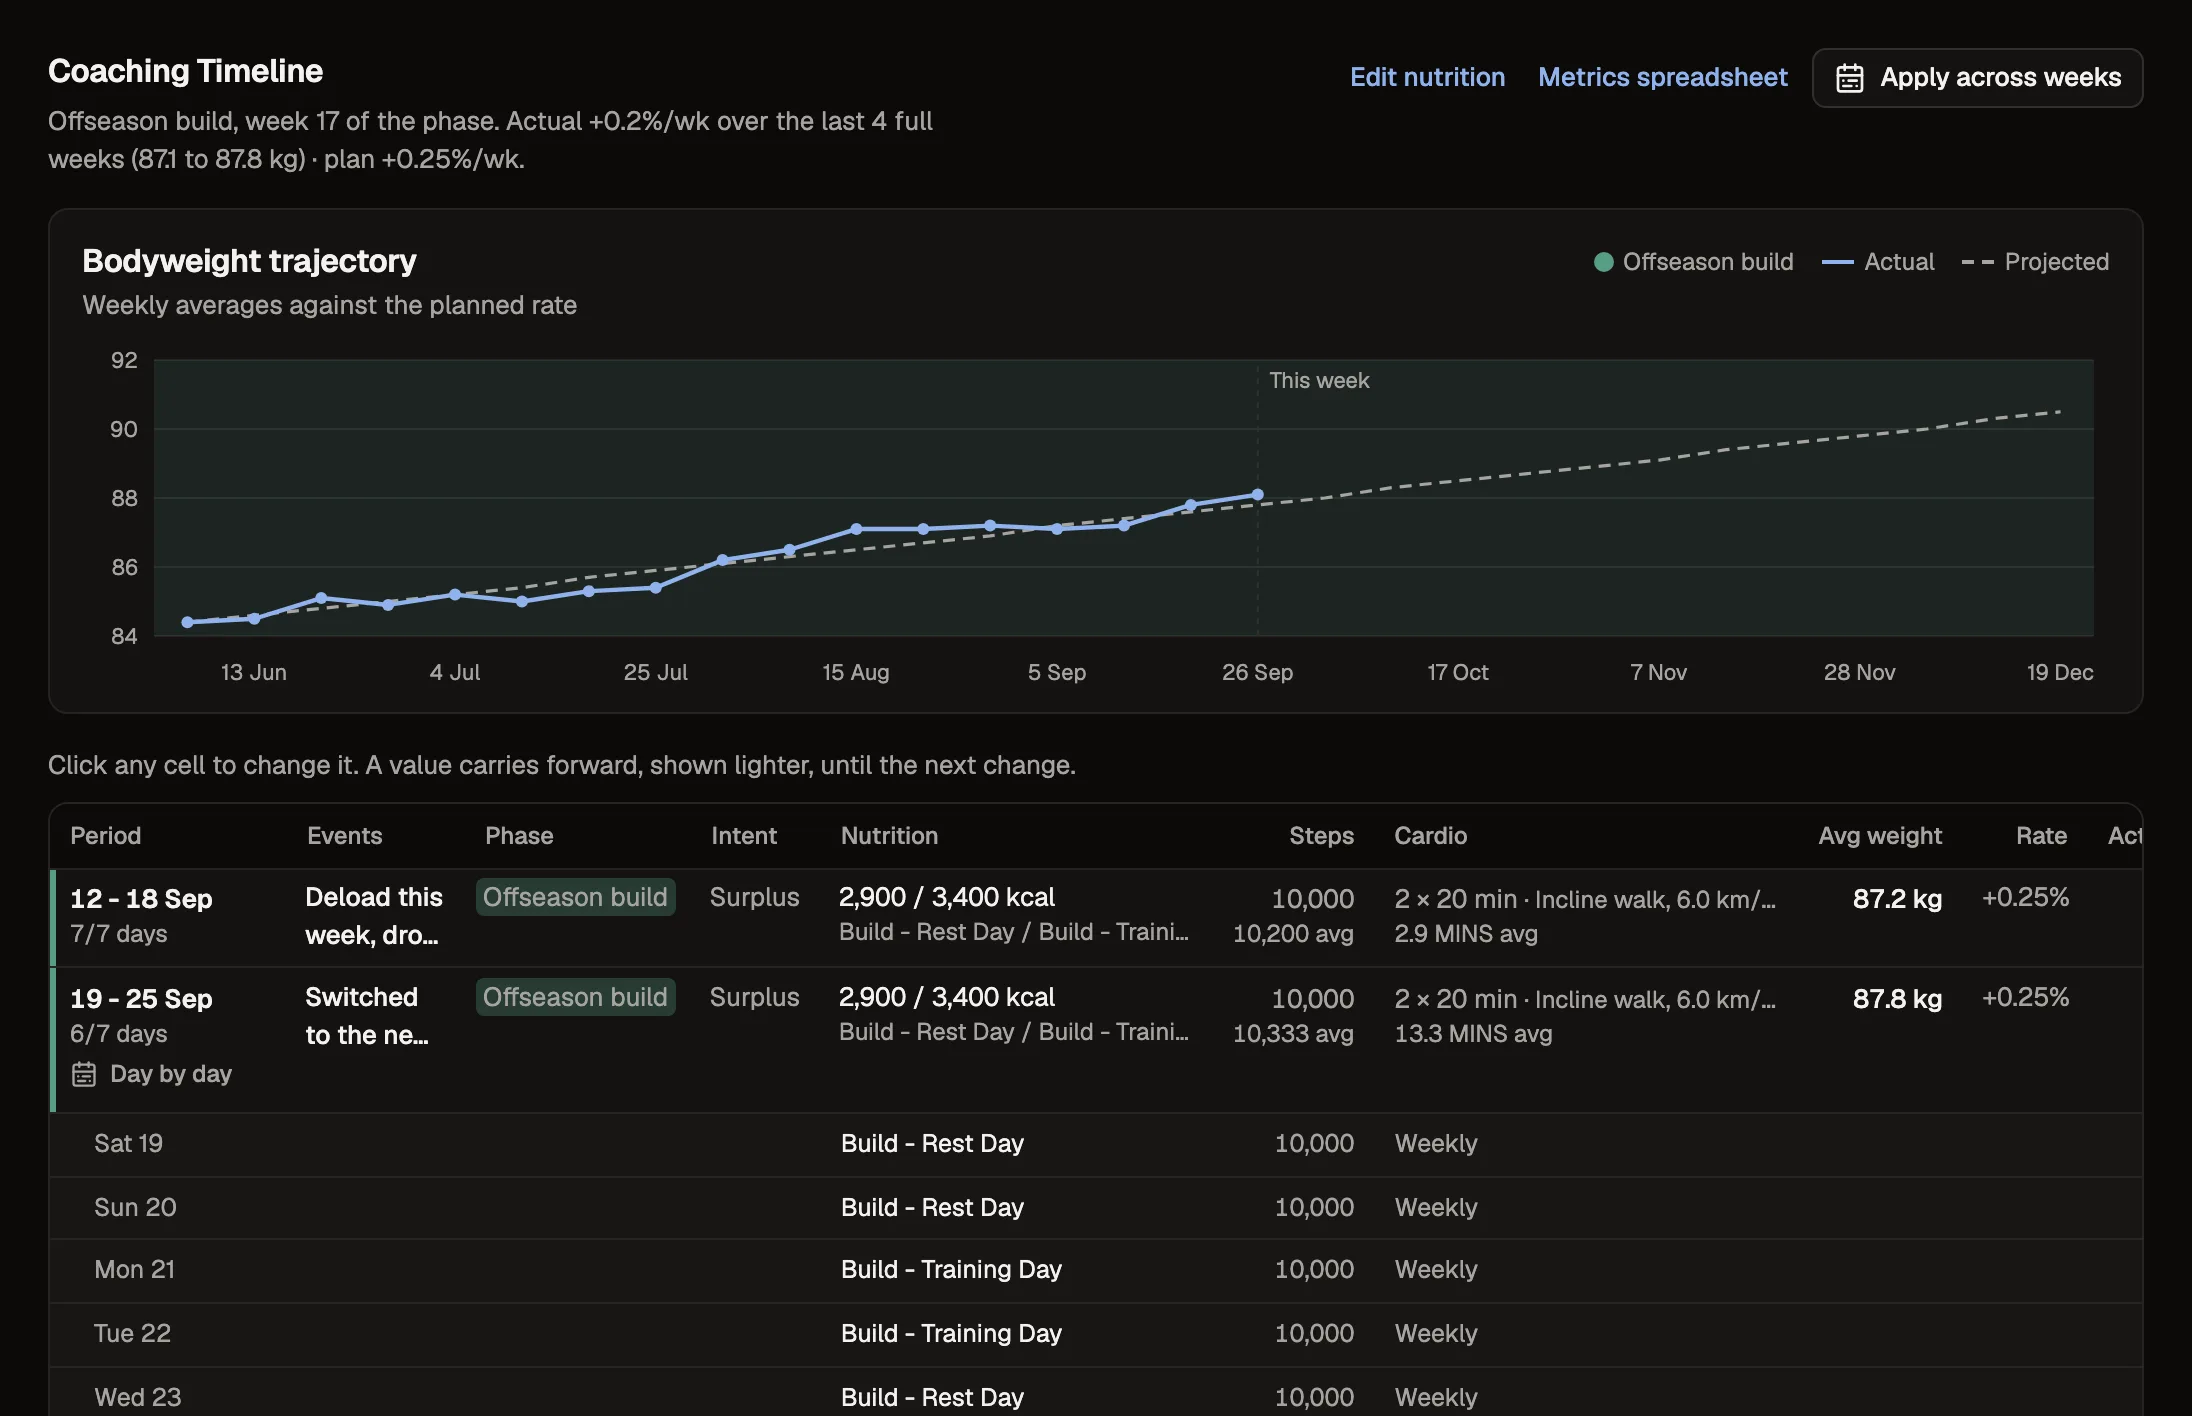
Task: Edit the +0.25% rate for 12 - 18 Sep
Action: coord(2025,897)
